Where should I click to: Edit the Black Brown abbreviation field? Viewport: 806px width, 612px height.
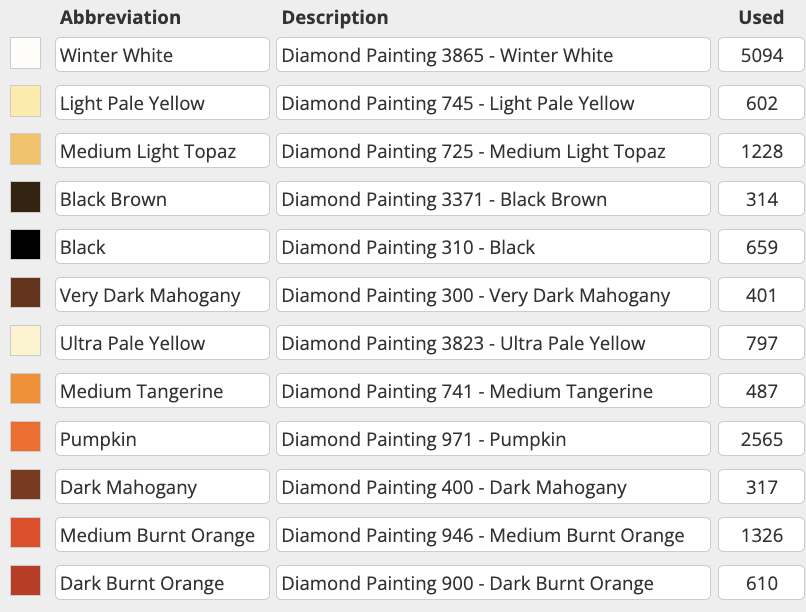[162, 199]
